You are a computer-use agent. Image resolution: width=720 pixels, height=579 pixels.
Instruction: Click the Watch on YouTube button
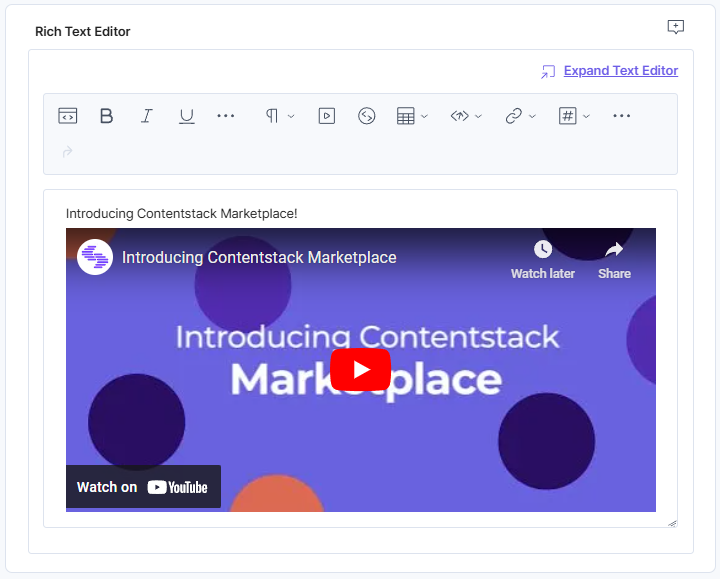tap(143, 487)
